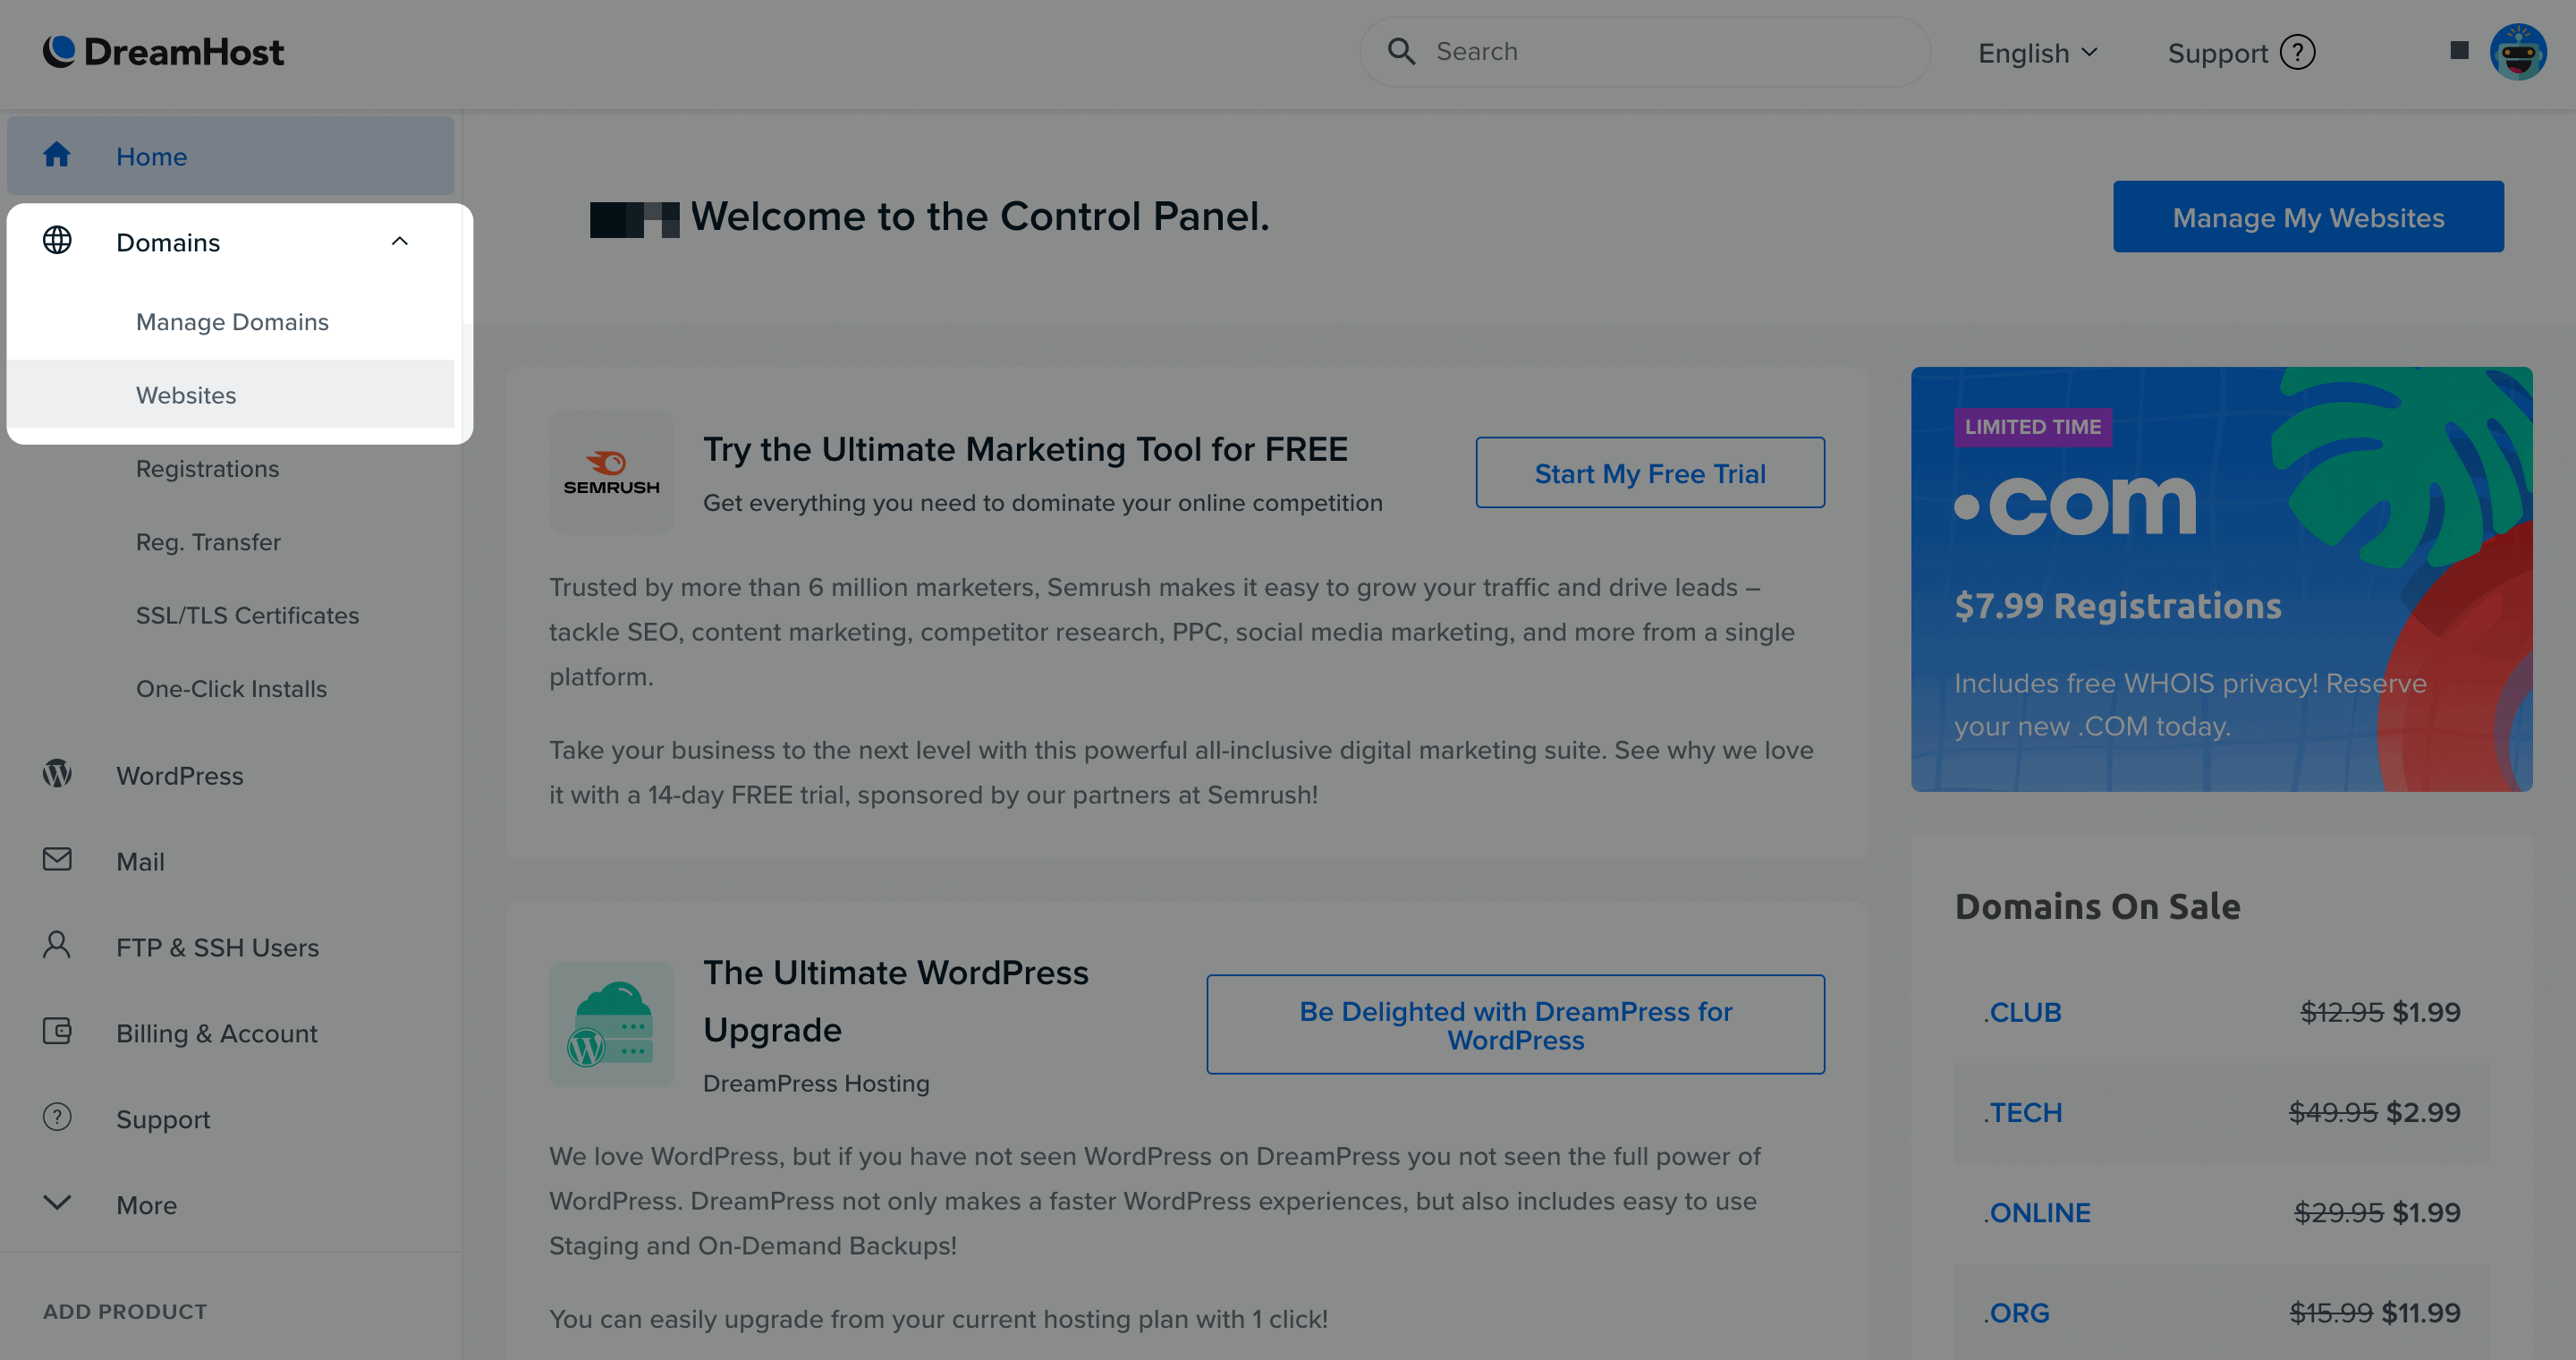This screenshot has width=2576, height=1360.
Task: Open SSL/TLS Certificates menu item
Action: click(x=247, y=615)
